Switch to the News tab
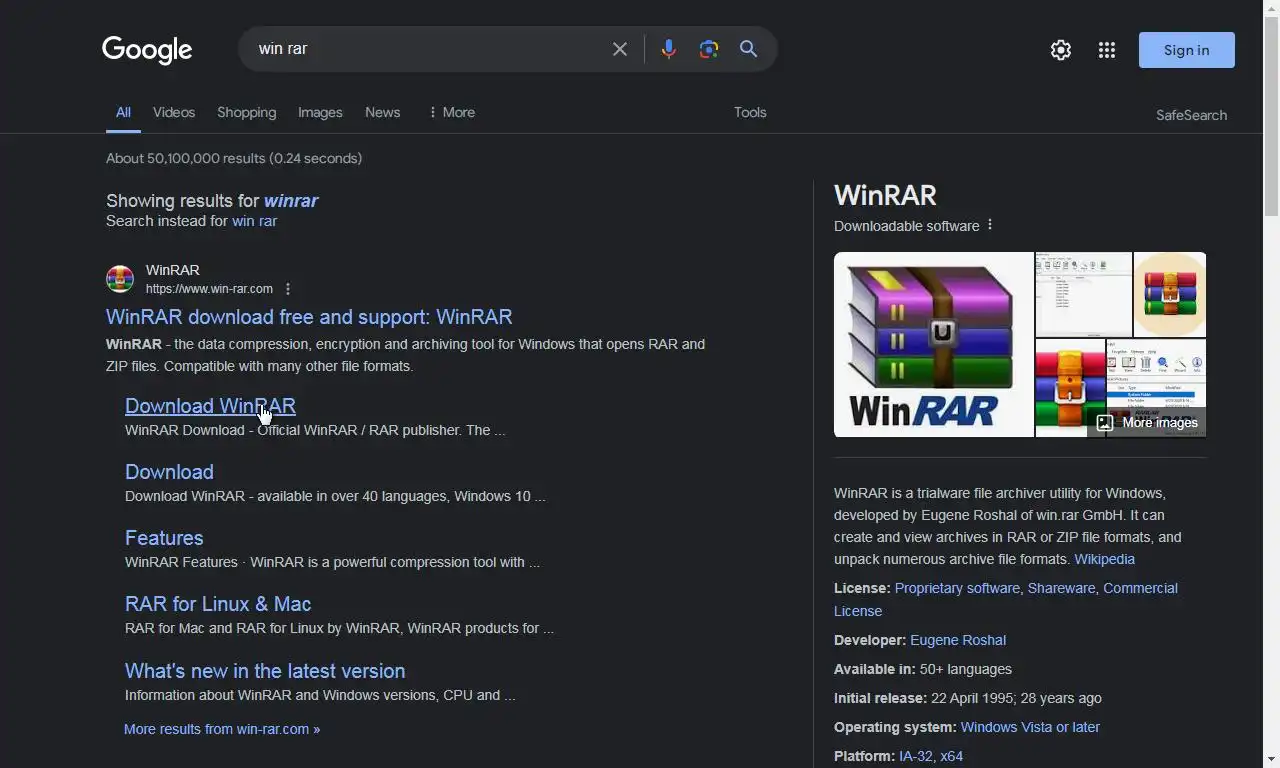 (x=382, y=112)
